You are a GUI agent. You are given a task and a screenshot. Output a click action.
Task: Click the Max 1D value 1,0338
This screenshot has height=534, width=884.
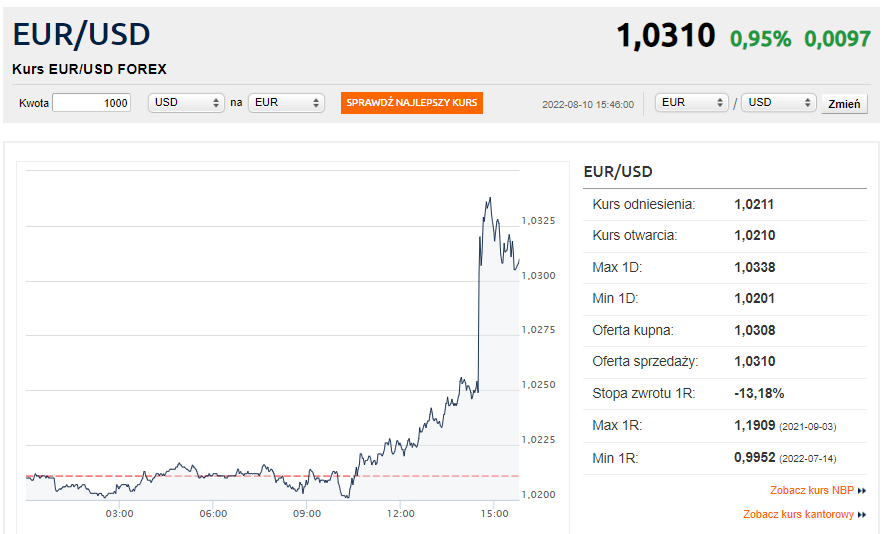tap(754, 267)
